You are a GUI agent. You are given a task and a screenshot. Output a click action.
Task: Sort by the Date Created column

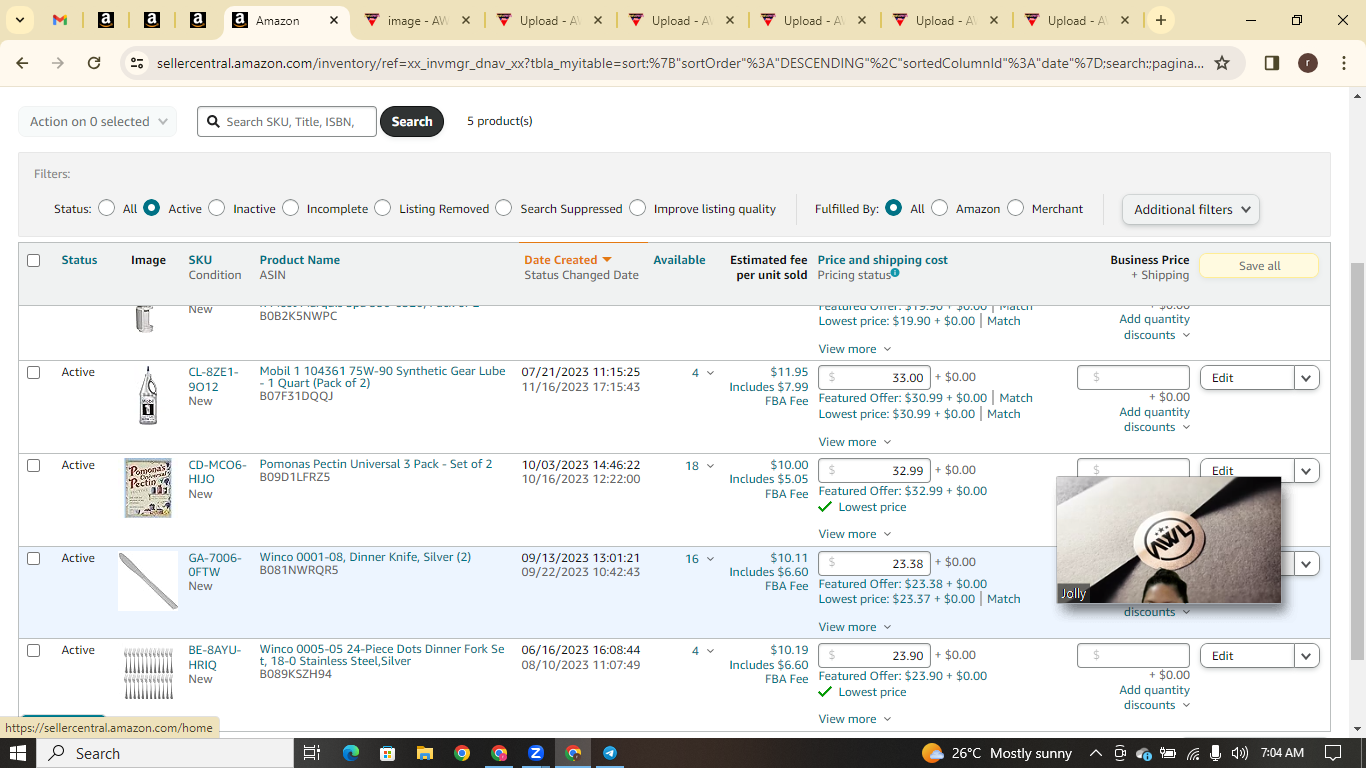tap(567, 260)
